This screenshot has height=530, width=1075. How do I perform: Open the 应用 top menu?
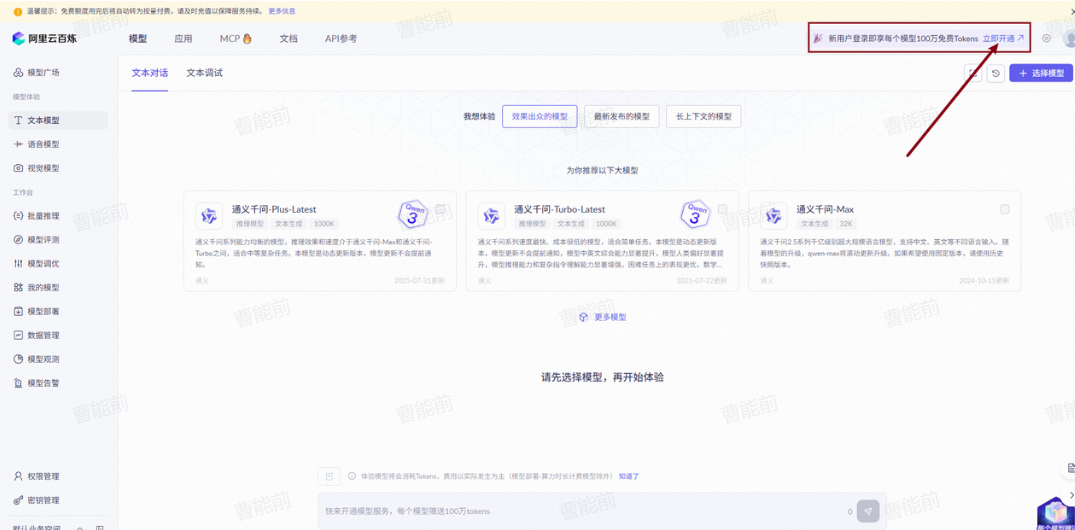tap(183, 39)
